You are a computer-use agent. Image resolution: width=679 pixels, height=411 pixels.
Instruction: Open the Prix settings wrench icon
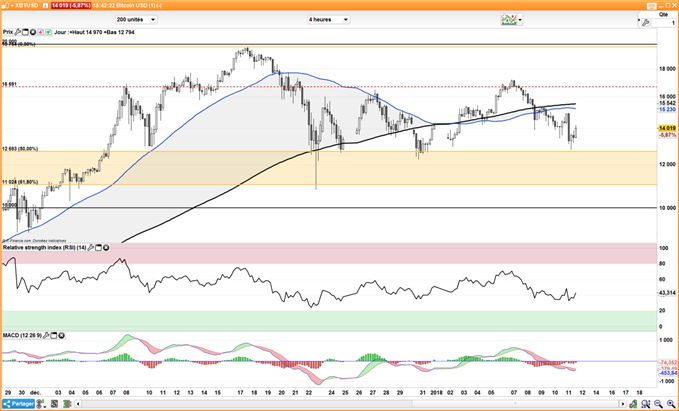[18, 32]
